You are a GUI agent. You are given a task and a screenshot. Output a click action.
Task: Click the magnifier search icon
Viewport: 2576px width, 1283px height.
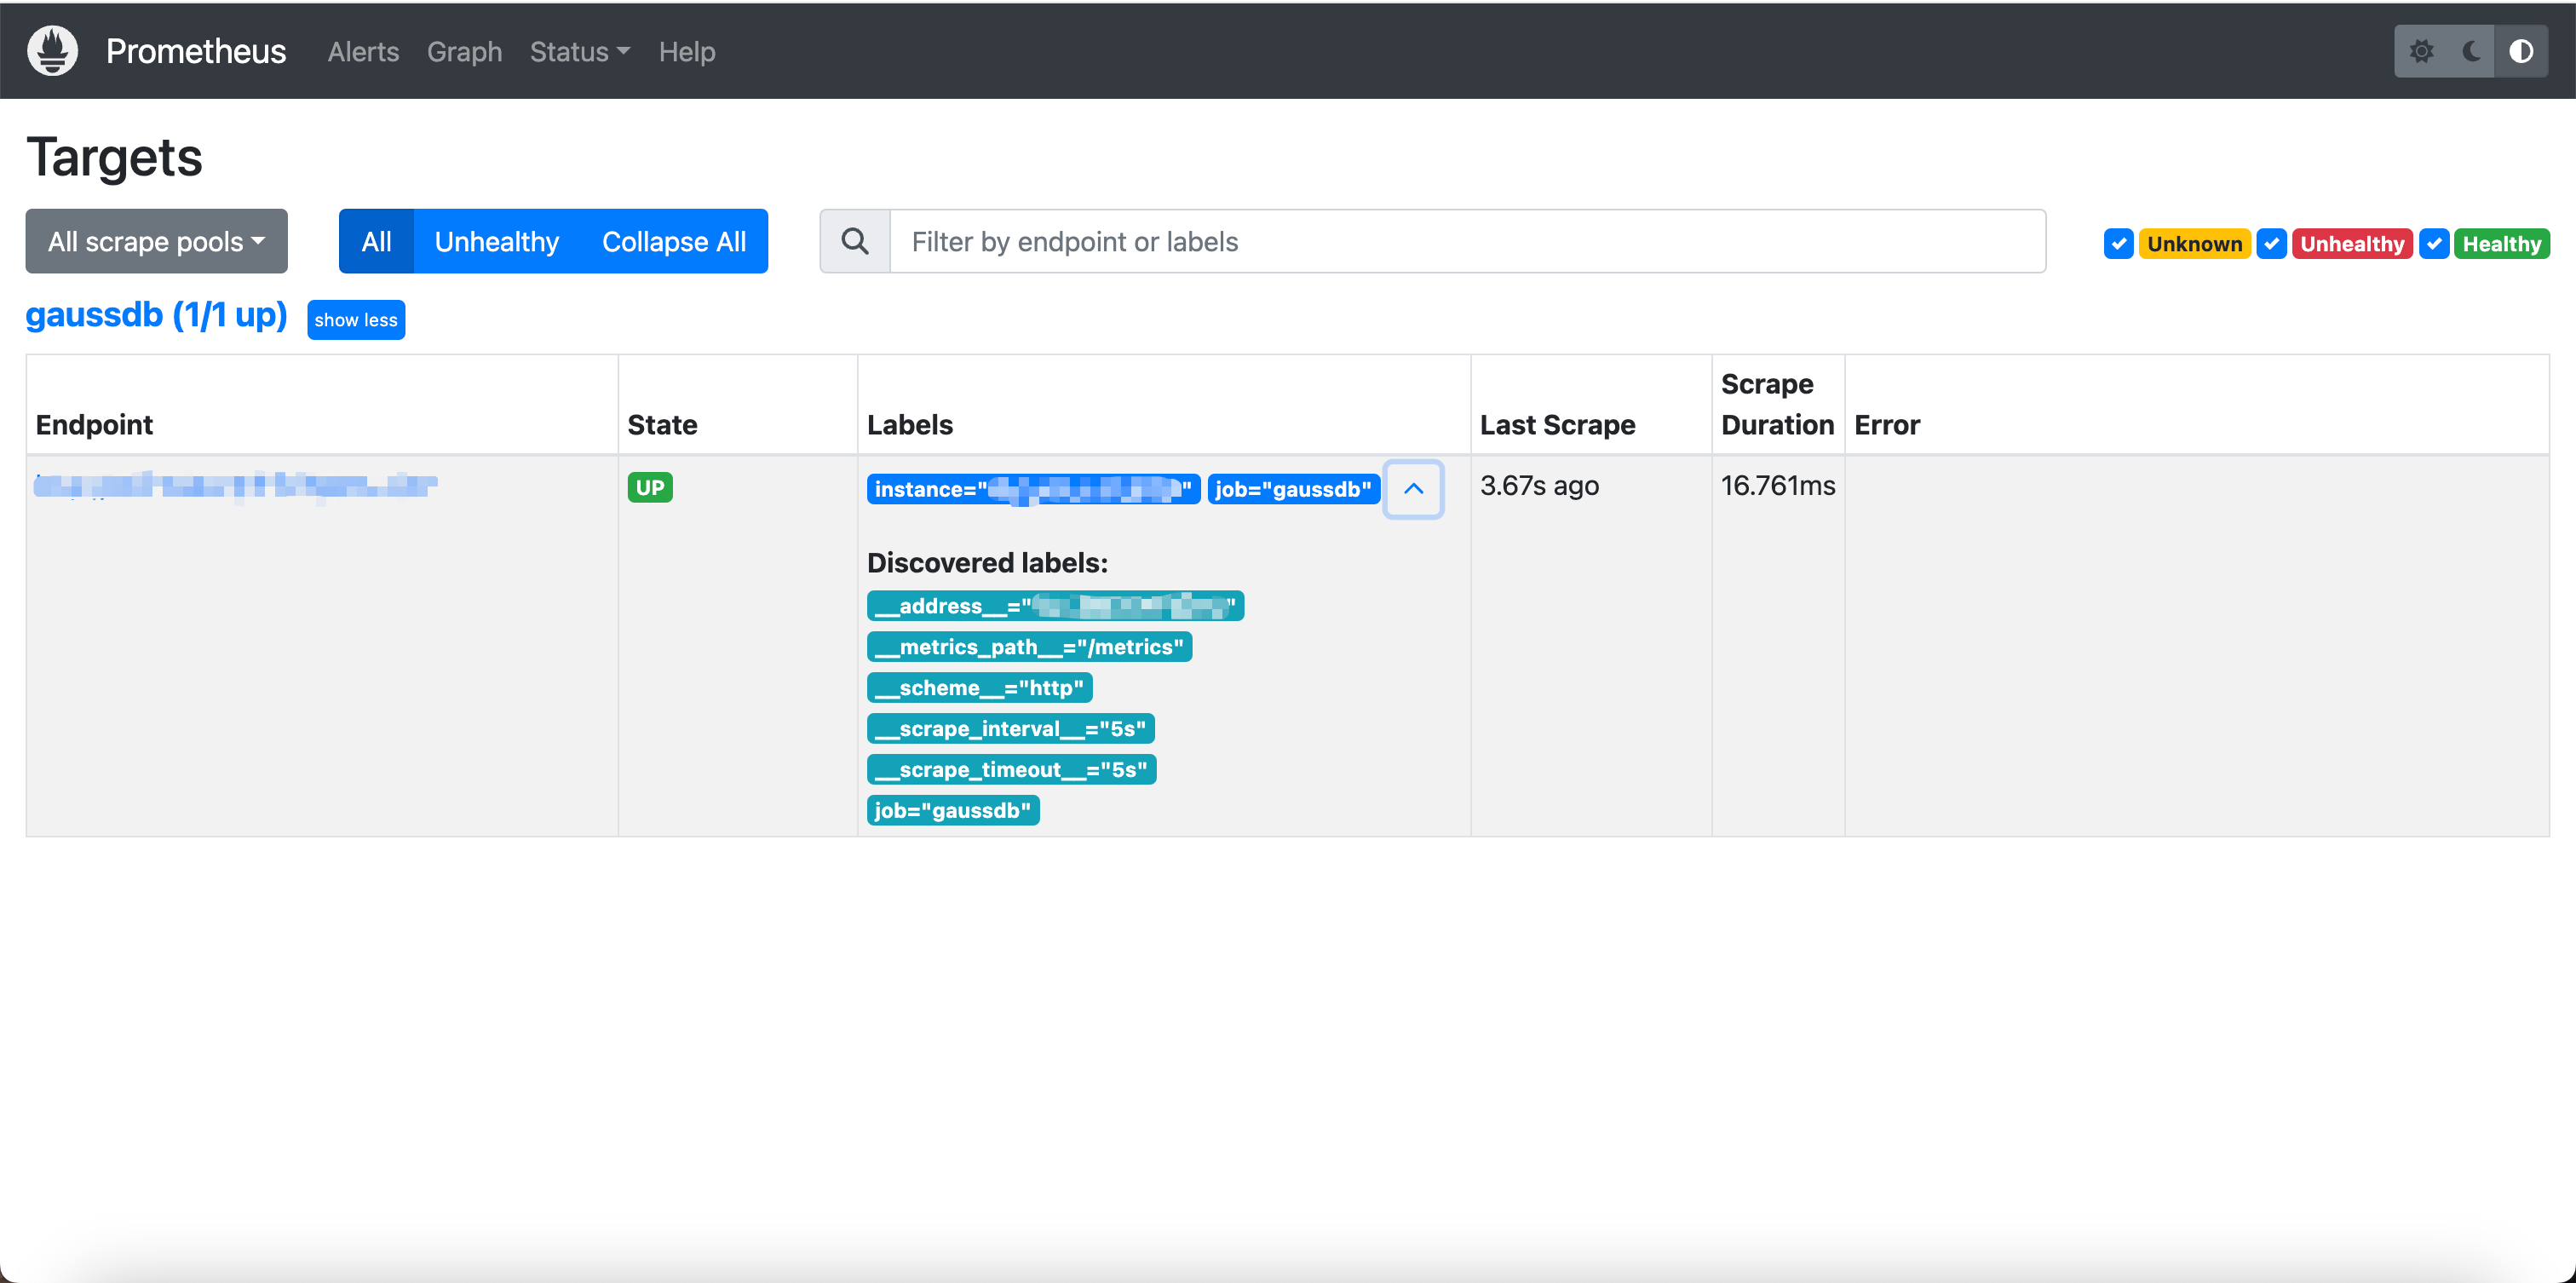855,241
